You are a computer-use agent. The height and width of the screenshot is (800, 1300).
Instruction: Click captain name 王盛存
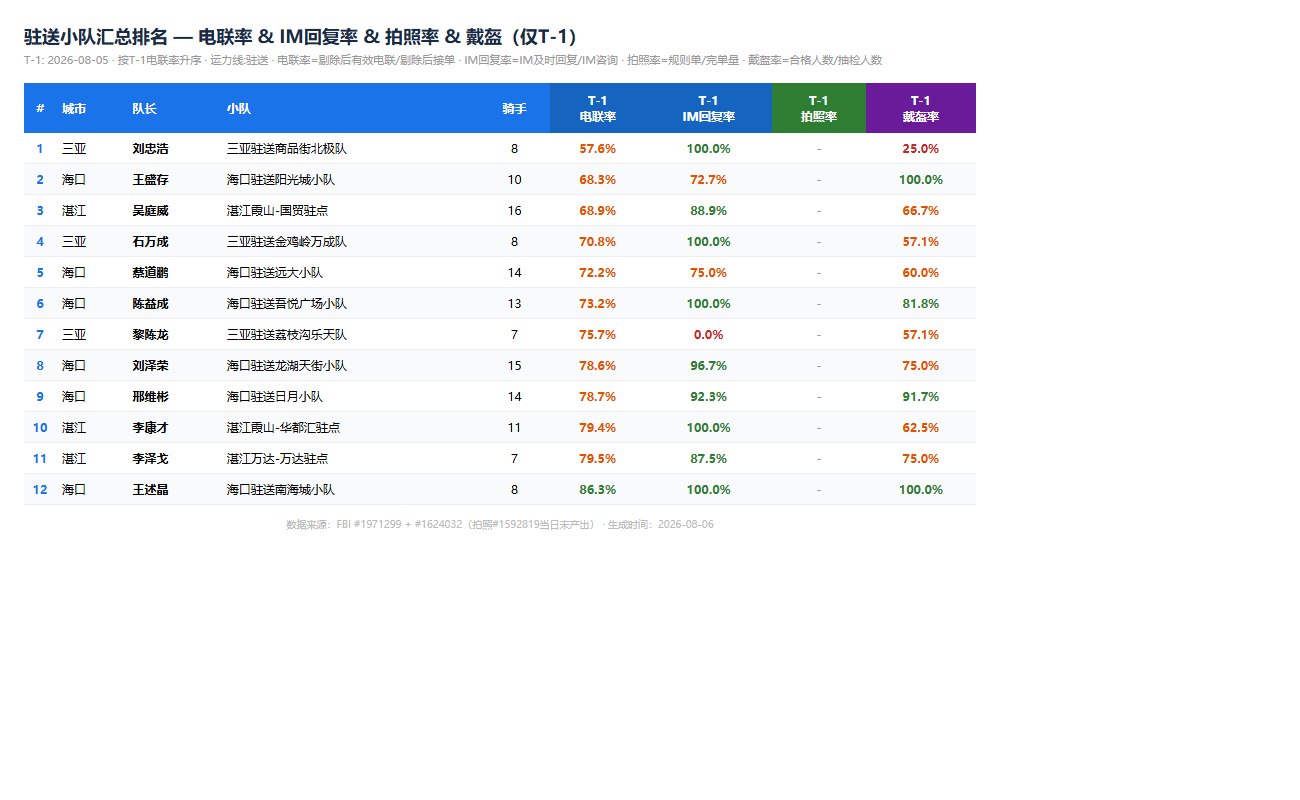point(150,180)
